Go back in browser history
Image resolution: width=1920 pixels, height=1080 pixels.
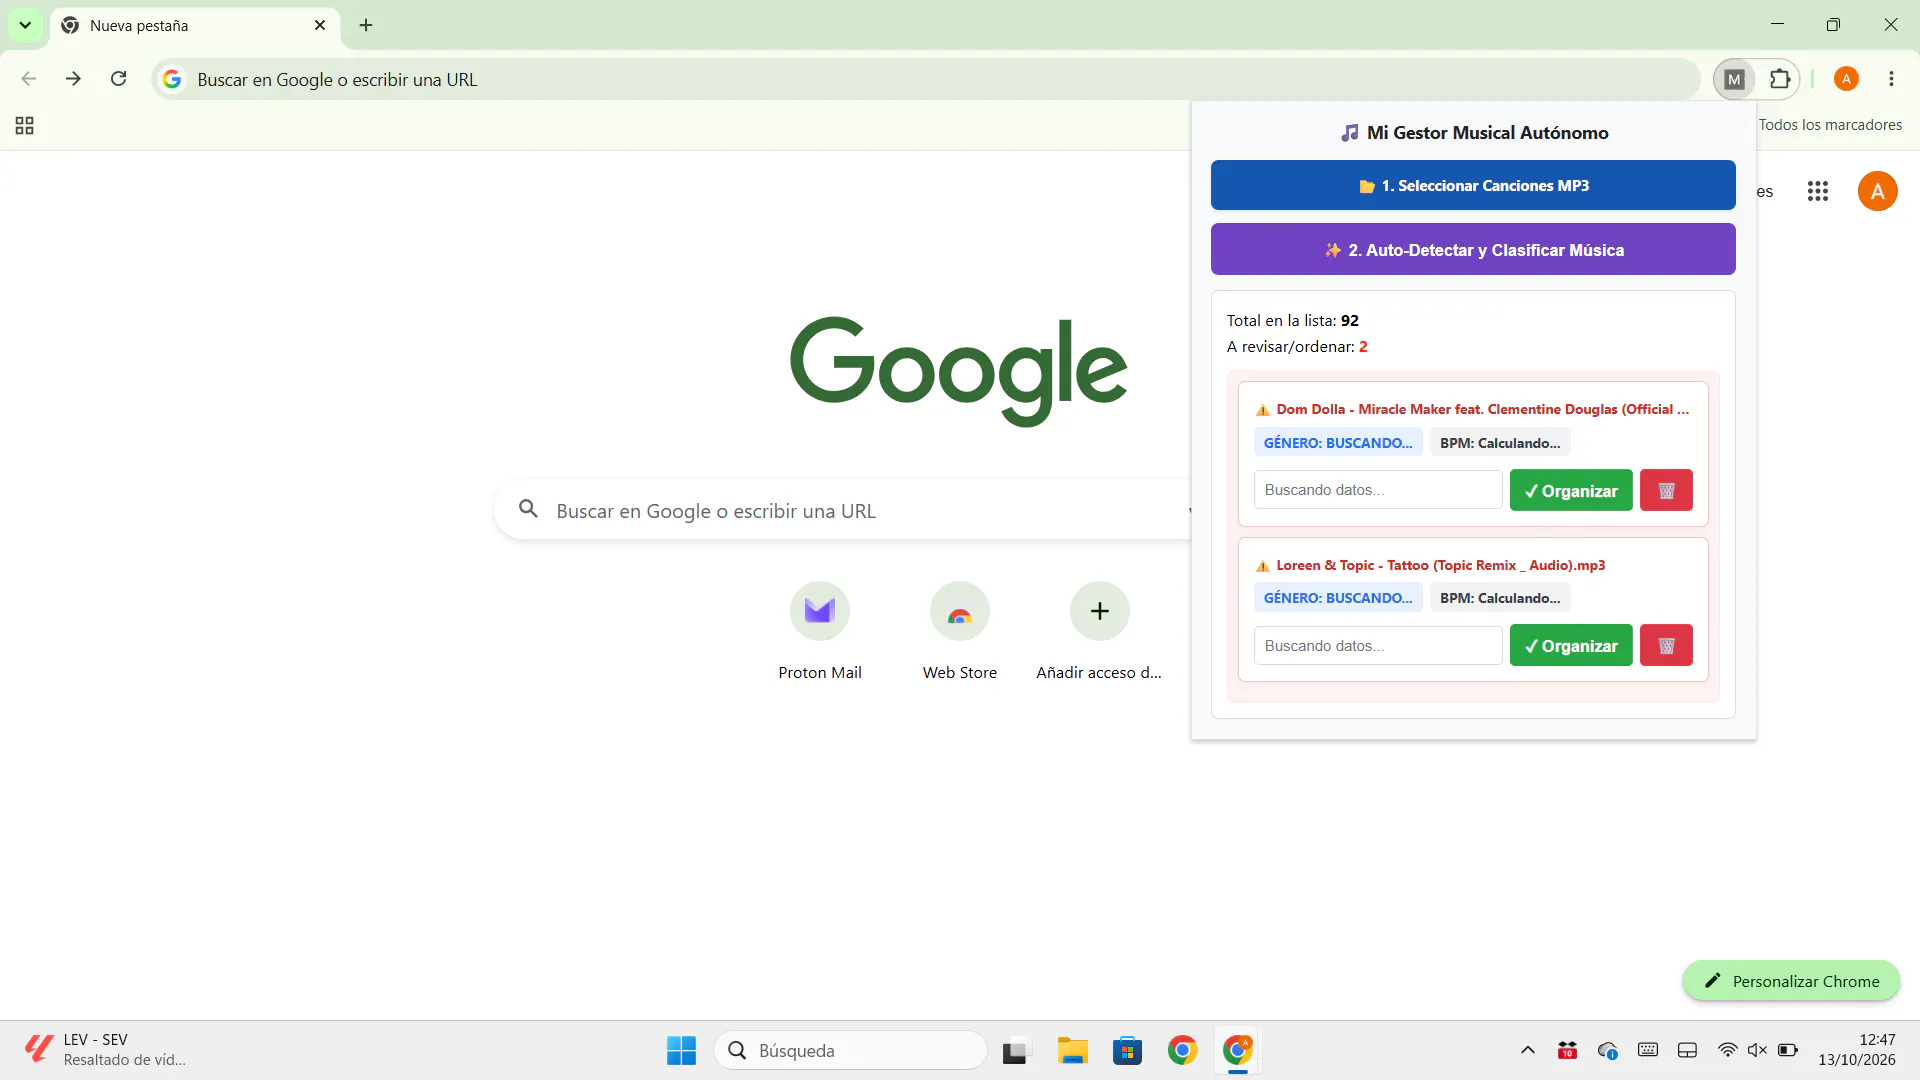(x=28, y=79)
